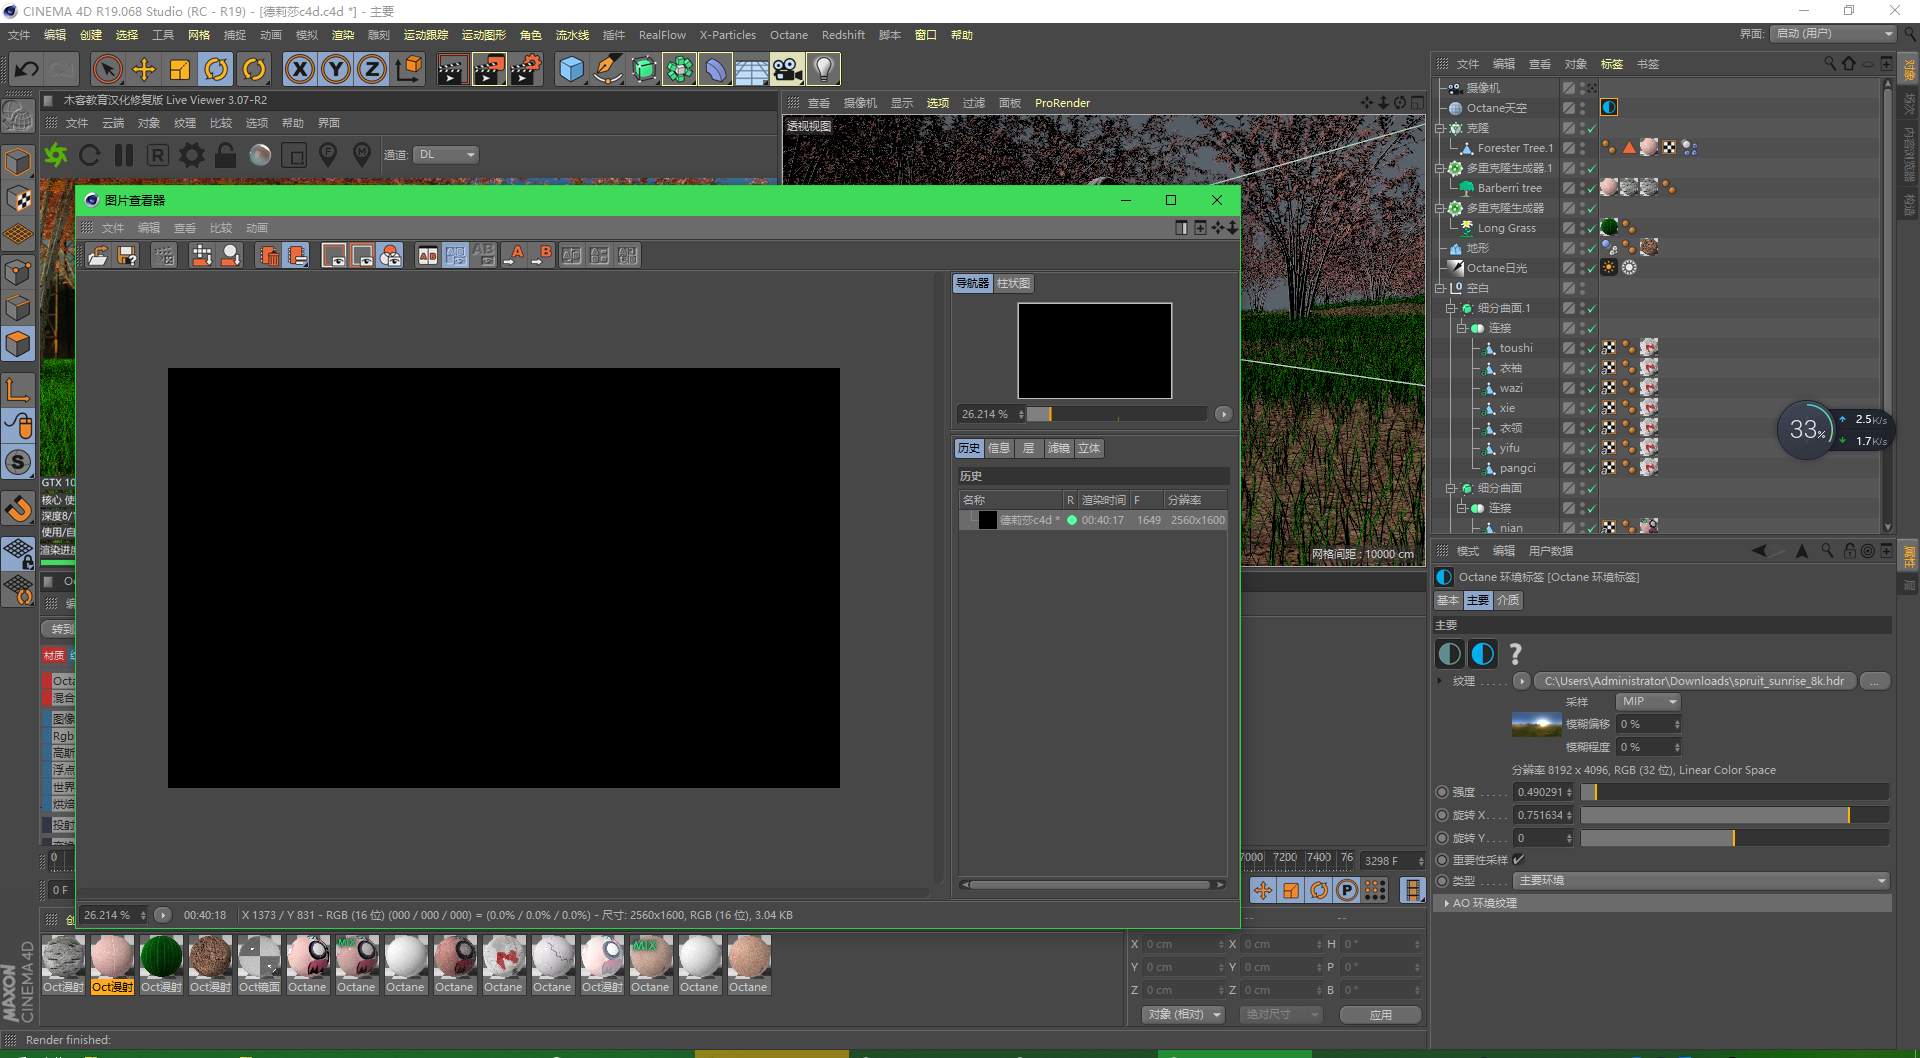This screenshot has height=1058, width=1920.
Task: Open the 类型 主要环境 dropdown
Action: point(1701,881)
